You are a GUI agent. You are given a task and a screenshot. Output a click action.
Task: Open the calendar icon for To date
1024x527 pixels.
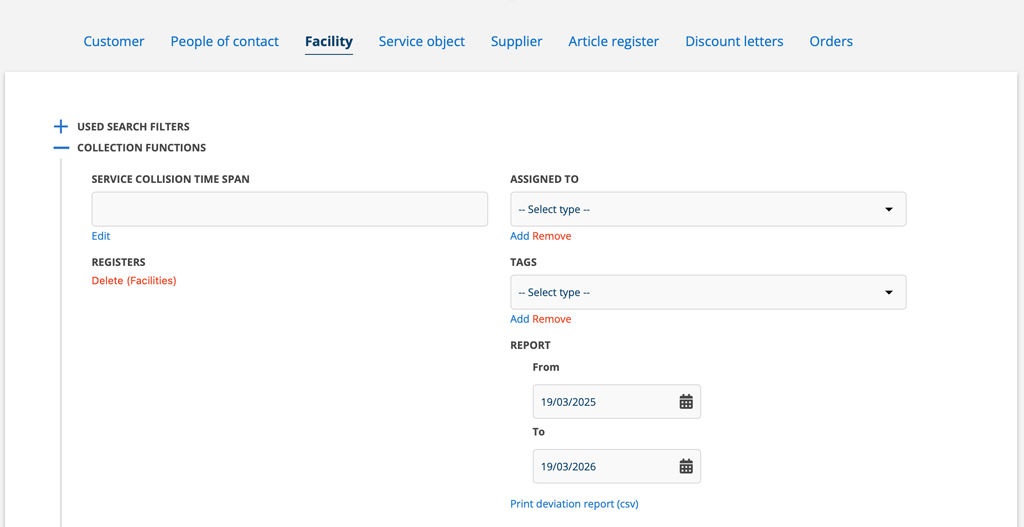[x=686, y=467]
